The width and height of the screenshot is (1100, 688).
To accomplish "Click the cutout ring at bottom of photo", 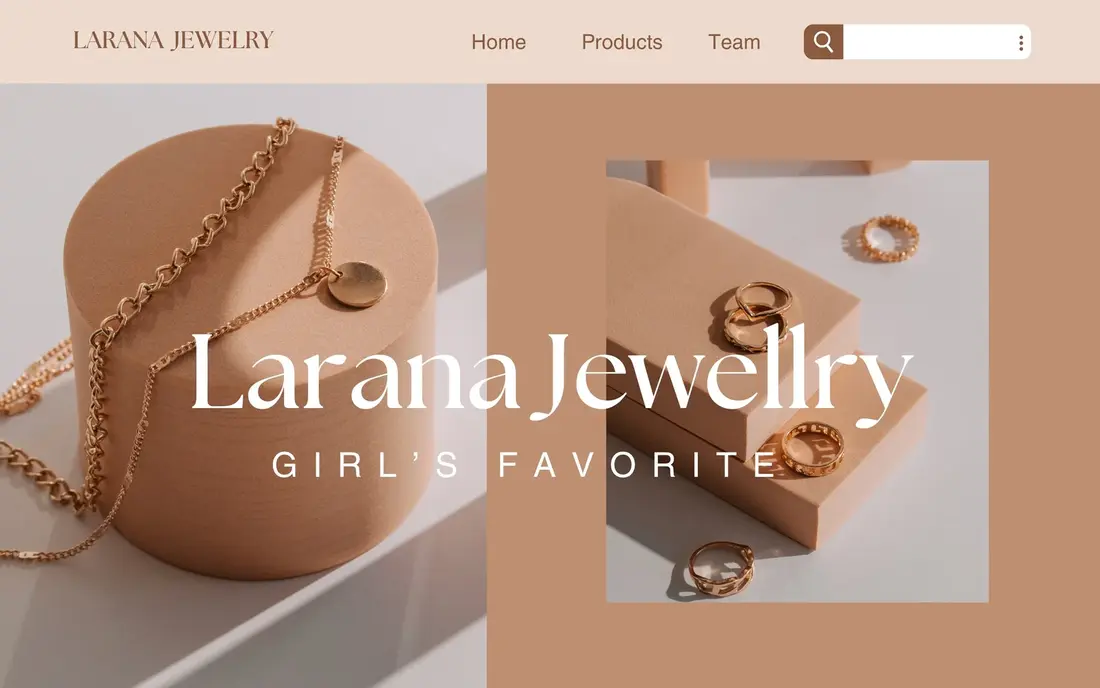I will (x=720, y=567).
